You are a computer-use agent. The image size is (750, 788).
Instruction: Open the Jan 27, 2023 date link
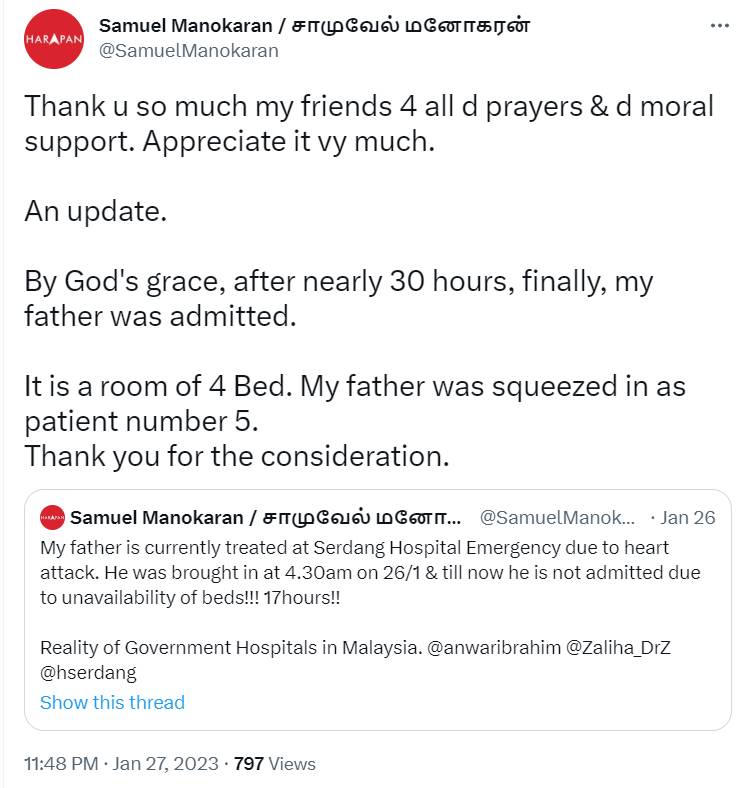pyautogui.click(x=165, y=763)
